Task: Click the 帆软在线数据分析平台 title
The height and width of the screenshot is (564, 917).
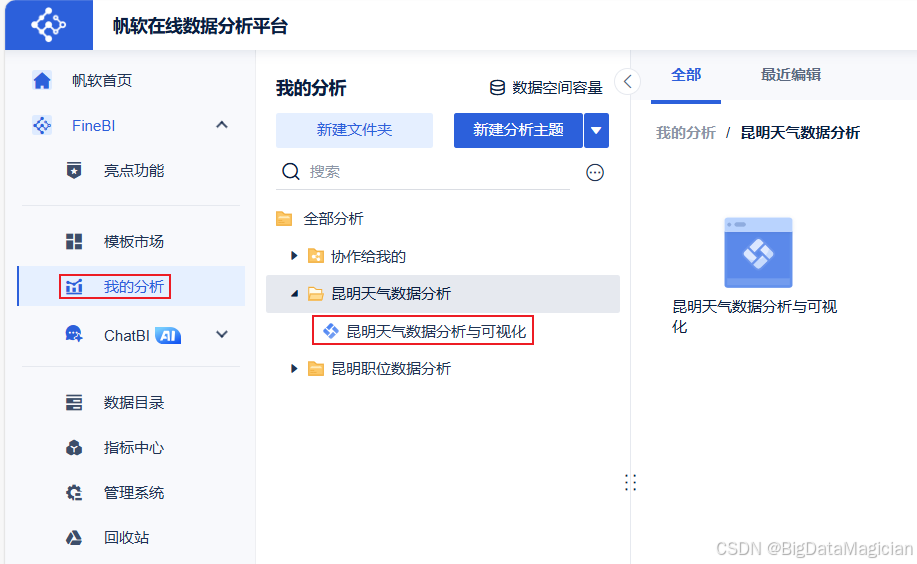Action: (200, 26)
